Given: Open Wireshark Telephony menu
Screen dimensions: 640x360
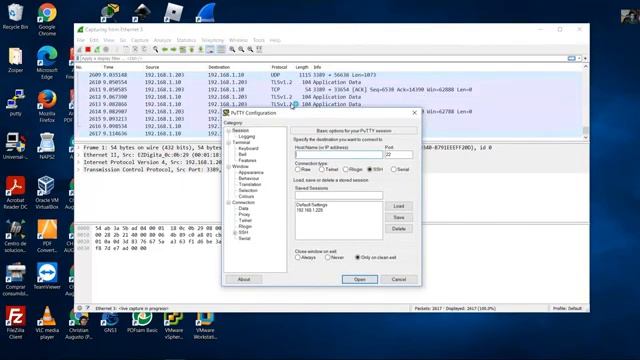Looking at the screenshot, I should point(213,40).
